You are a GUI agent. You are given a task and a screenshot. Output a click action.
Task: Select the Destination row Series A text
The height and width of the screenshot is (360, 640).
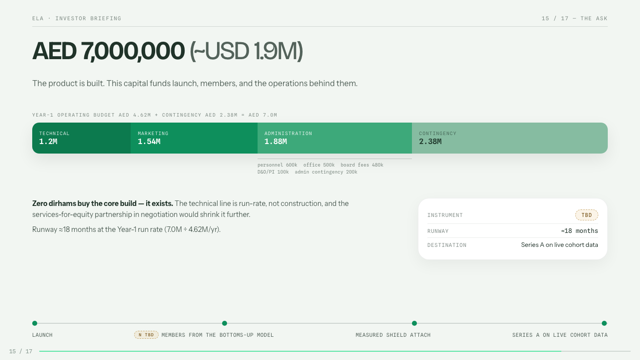pyautogui.click(x=559, y=245)
